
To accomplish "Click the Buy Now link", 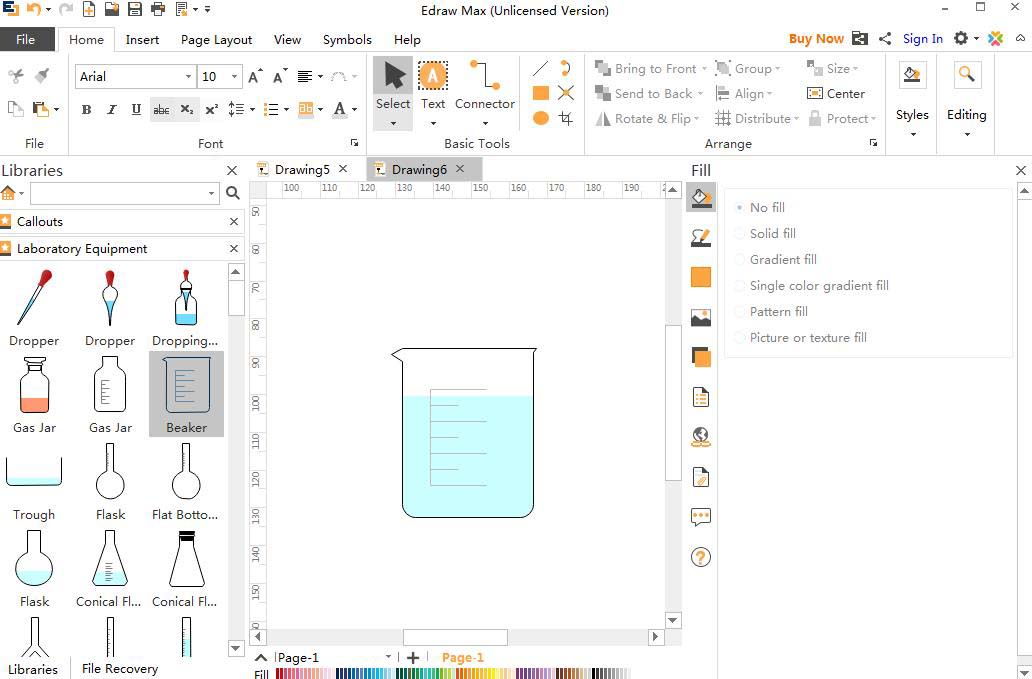I will click(815, 39).
